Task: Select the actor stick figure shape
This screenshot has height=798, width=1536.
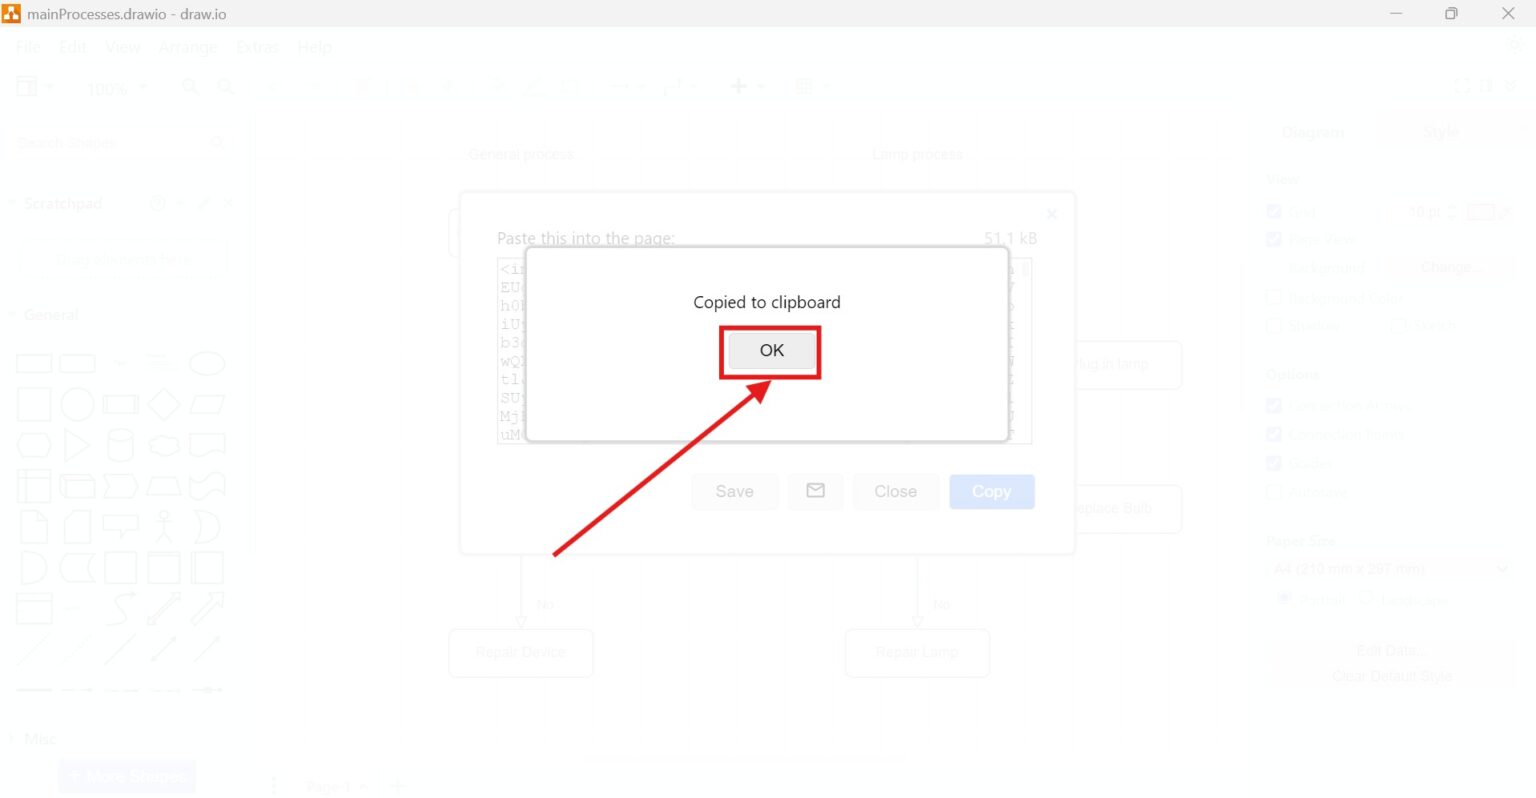Action: click(164, 526)
